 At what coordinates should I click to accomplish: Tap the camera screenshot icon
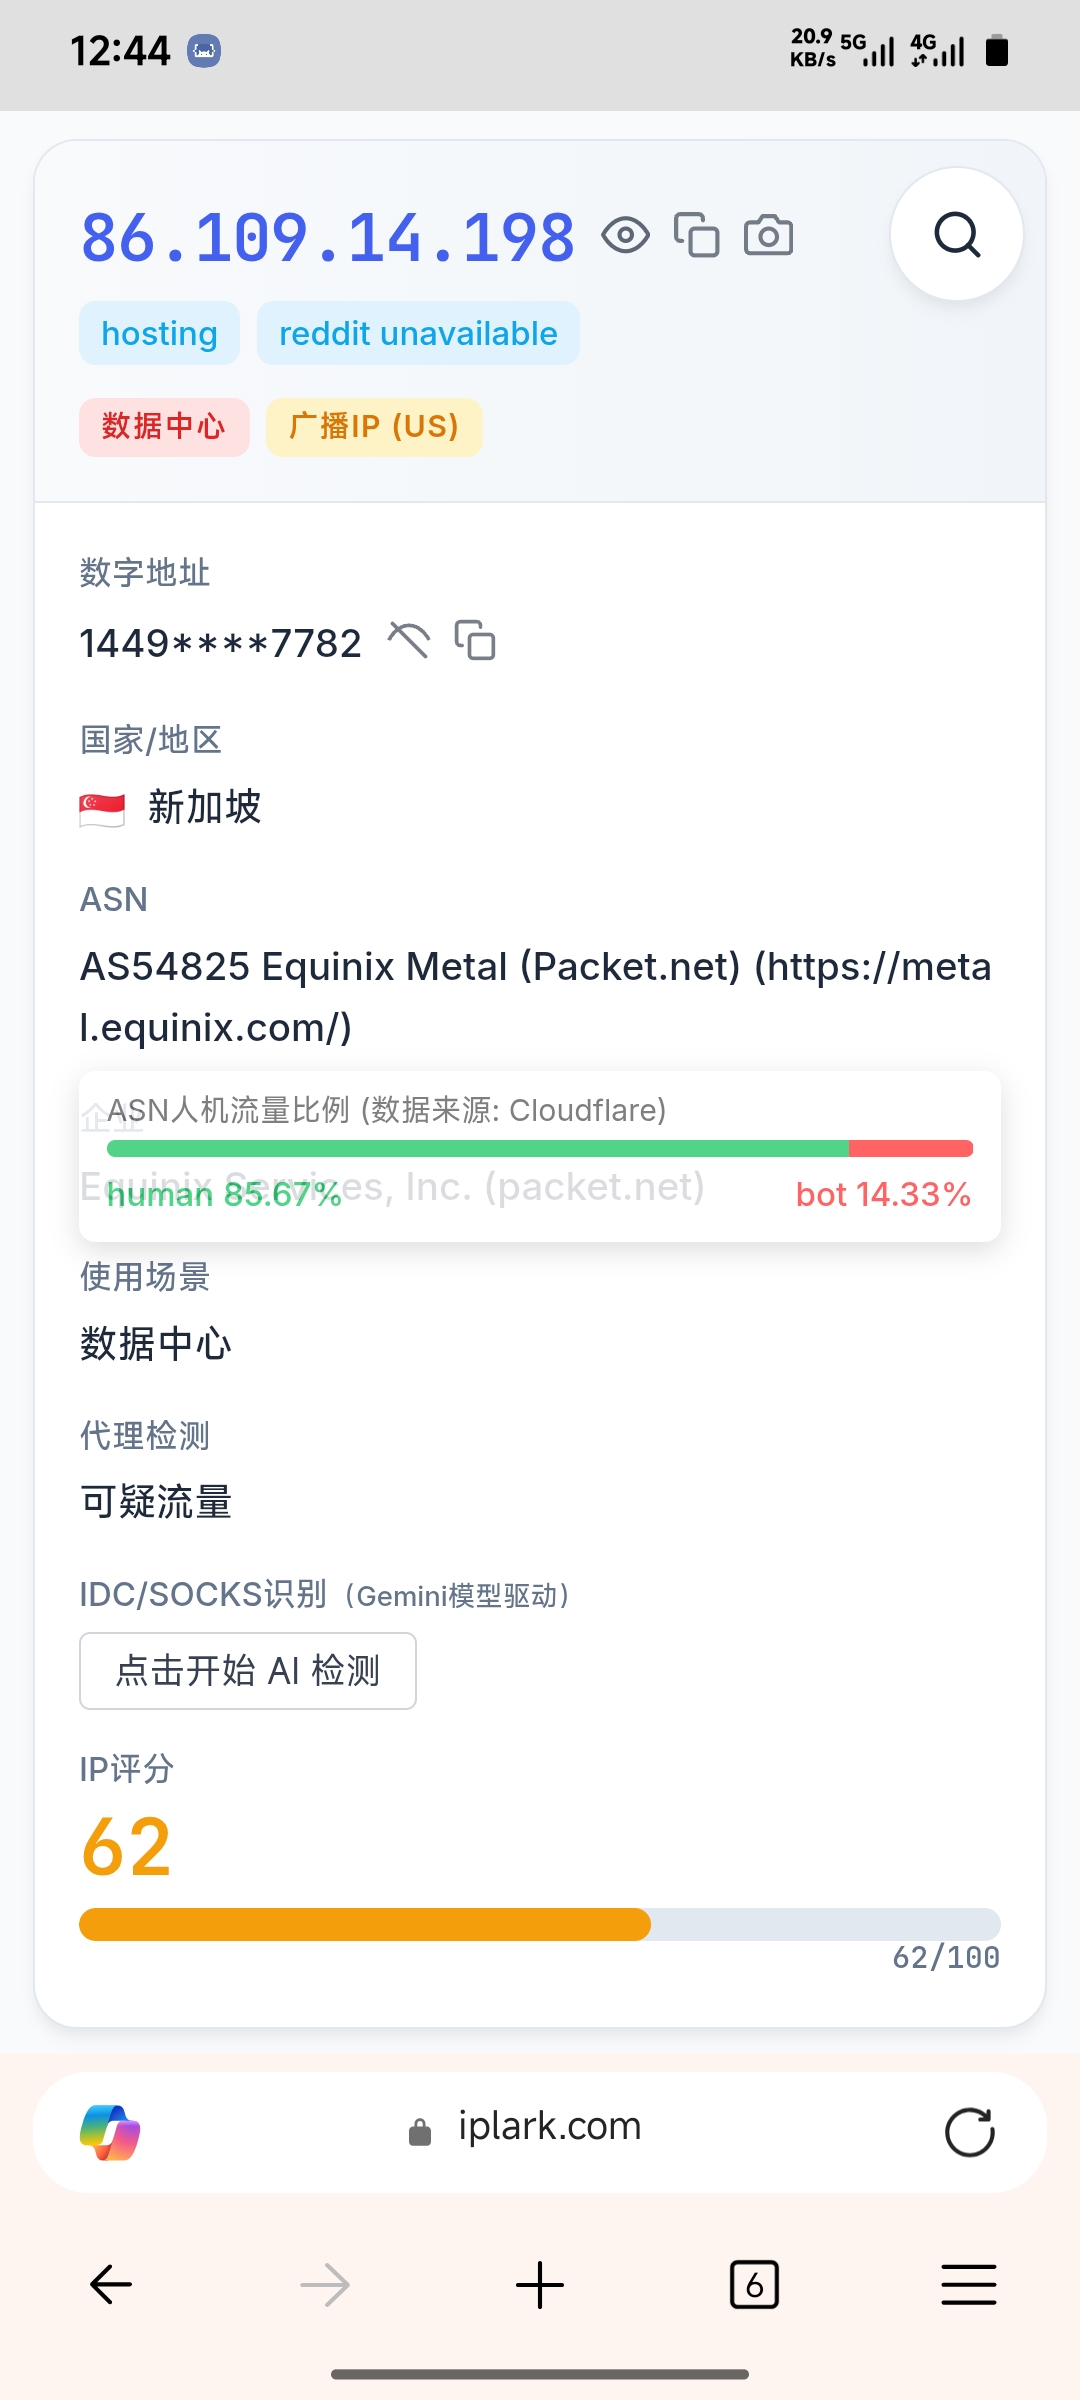click(768, 236)
